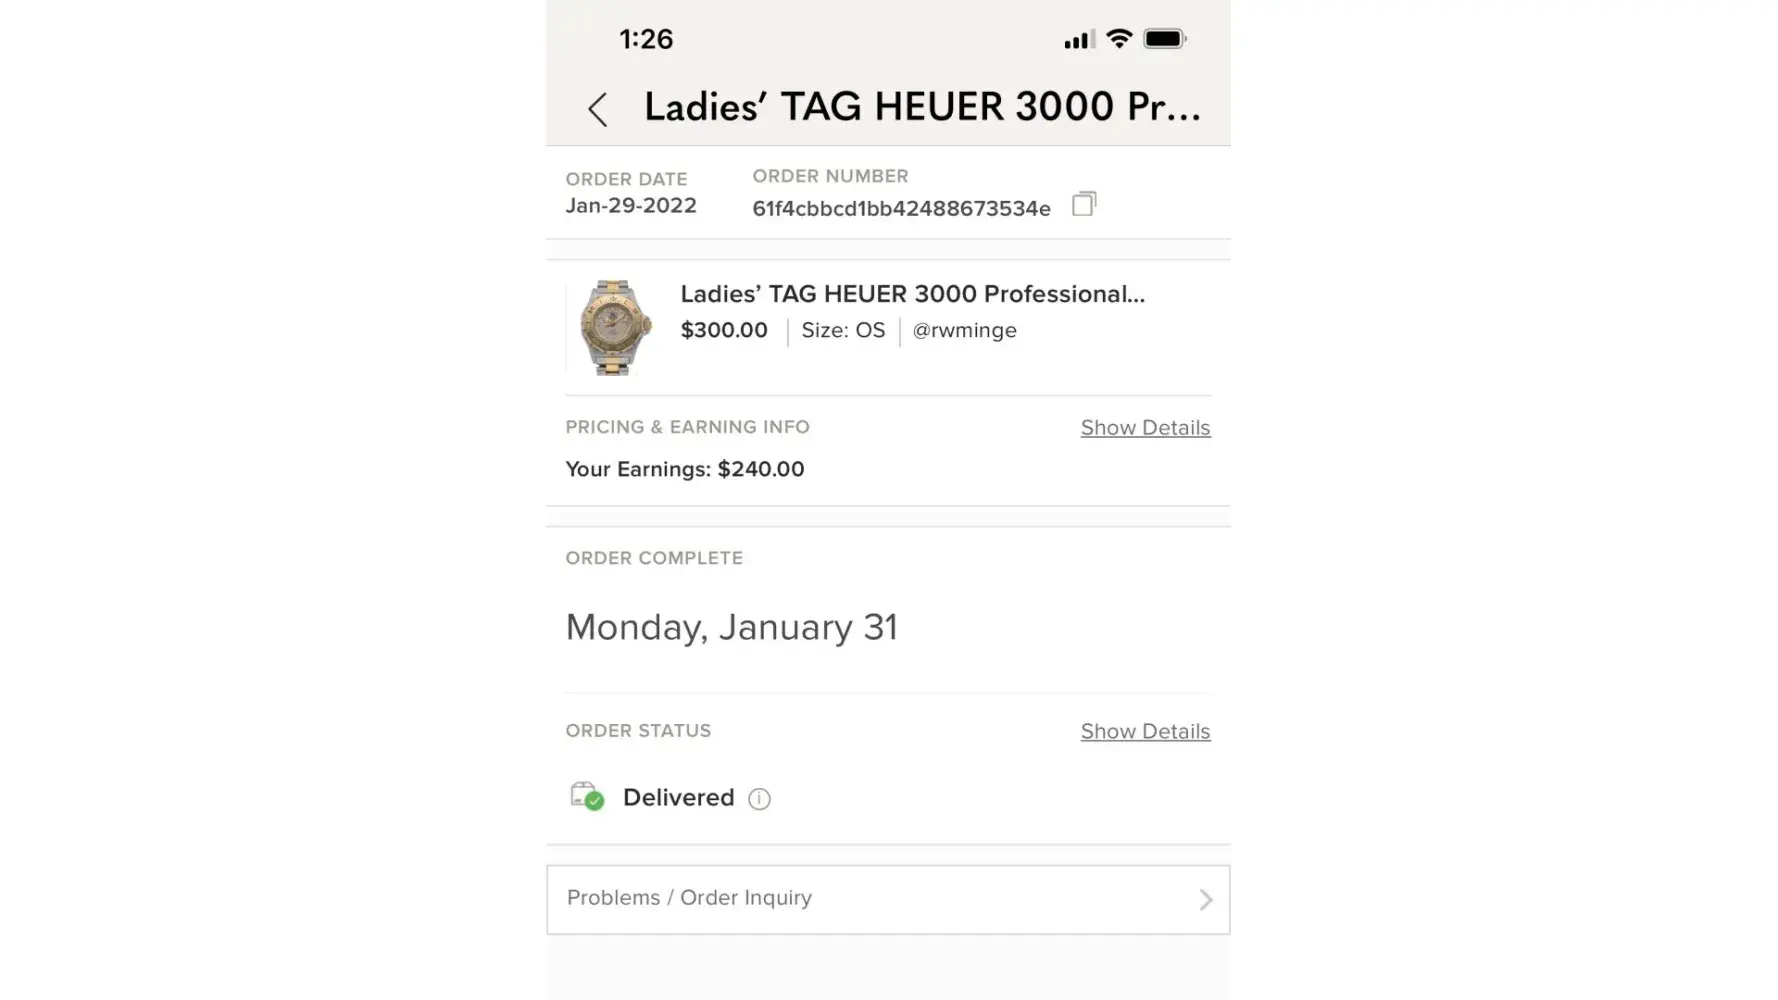Open the TAG HEUER watch thumbnail
Viewport: 1778px width, 1000px height.
coord(615,328)
